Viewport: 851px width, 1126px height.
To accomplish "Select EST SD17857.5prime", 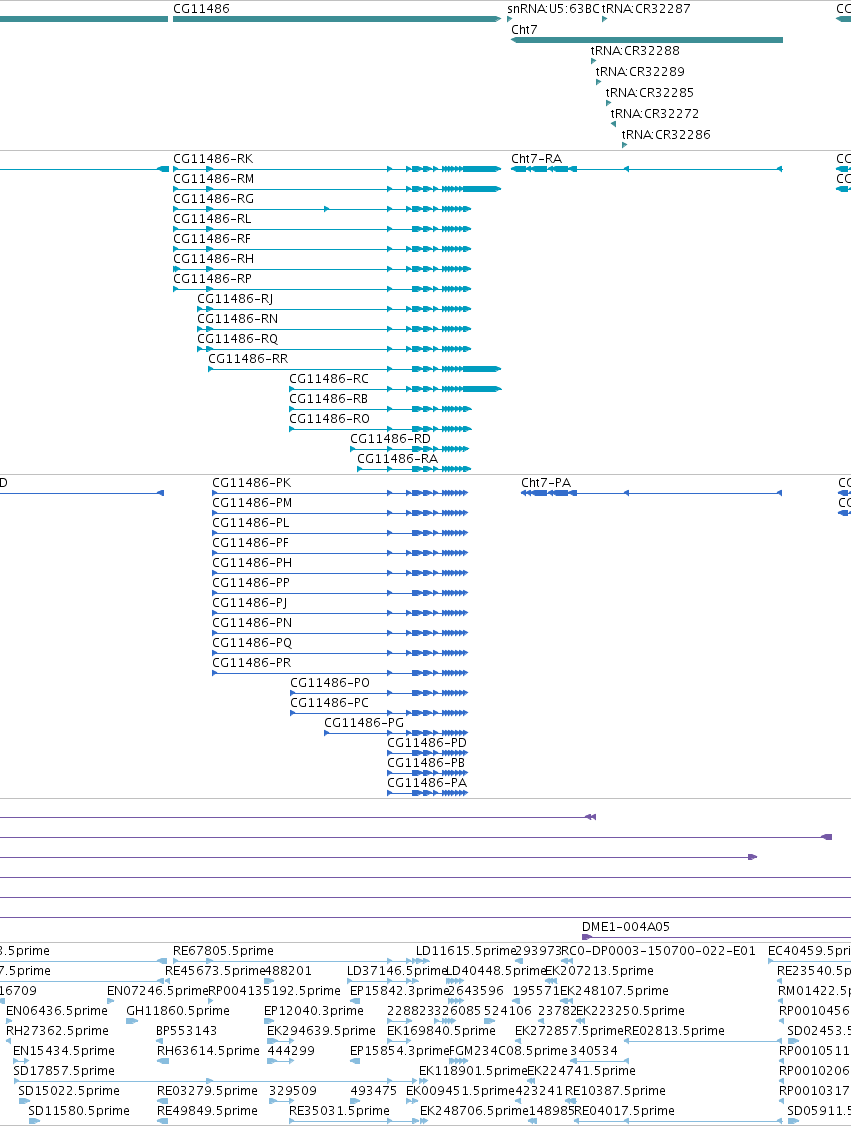I will [64, 1071].
